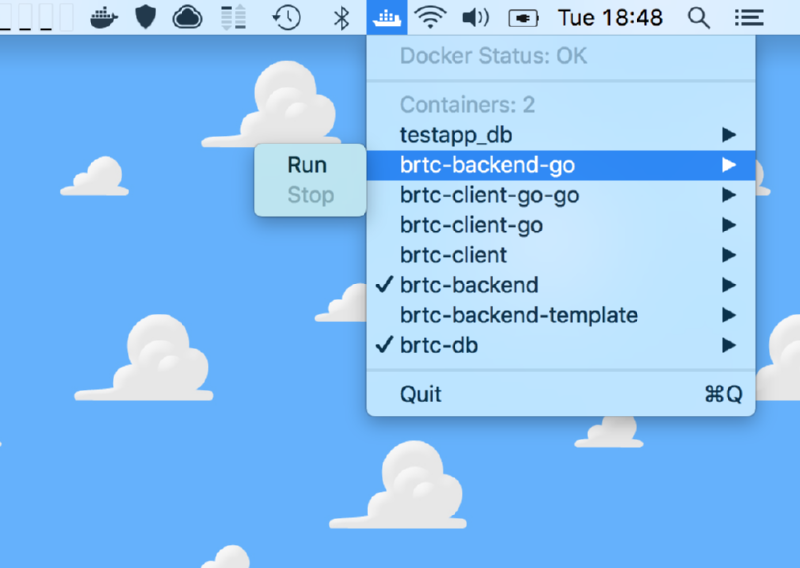Close the highlighted Docker ship status menu
The image size is (800, 568).
pos(387,17)
